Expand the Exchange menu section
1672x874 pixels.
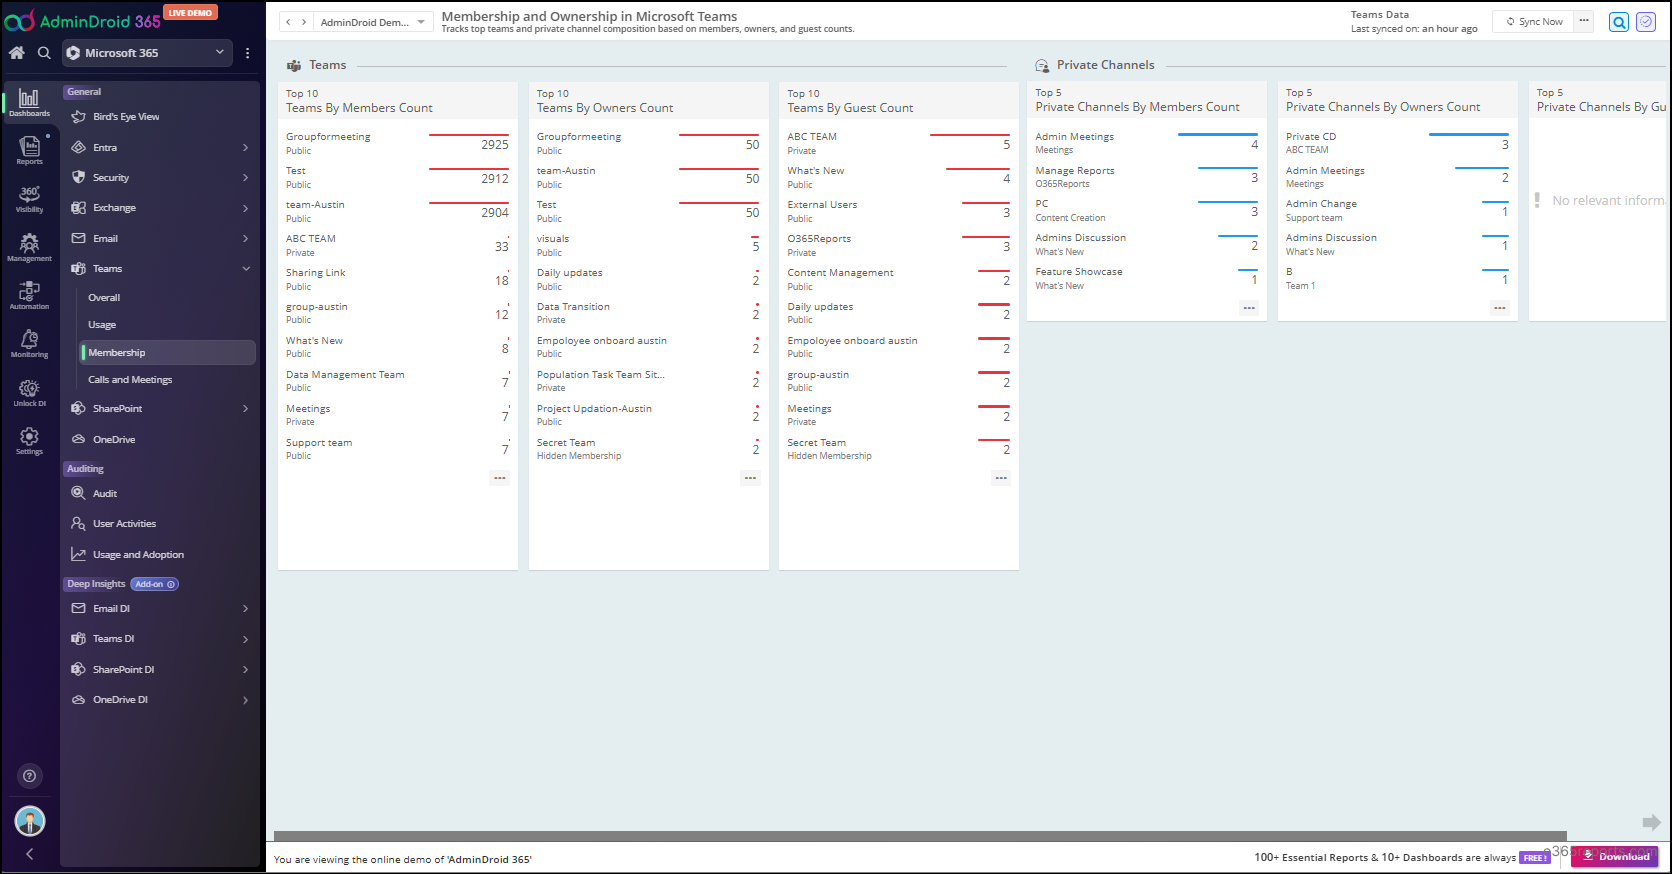pyautogui.click(x=160, y=208)
